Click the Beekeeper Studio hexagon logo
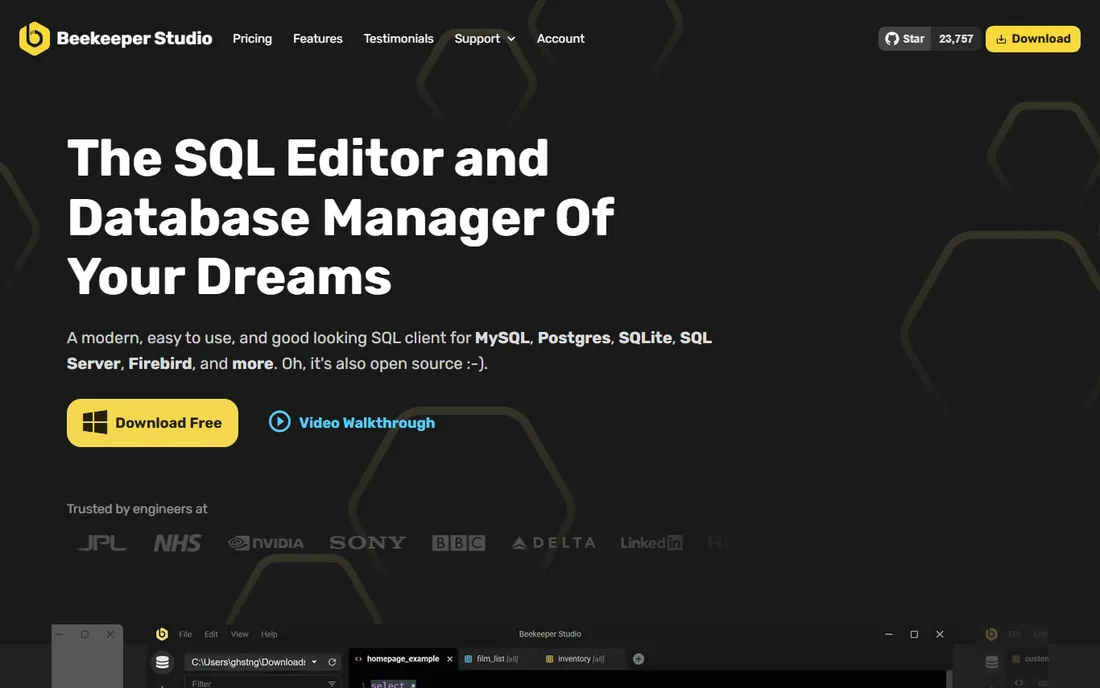 [x=34, y=39]
